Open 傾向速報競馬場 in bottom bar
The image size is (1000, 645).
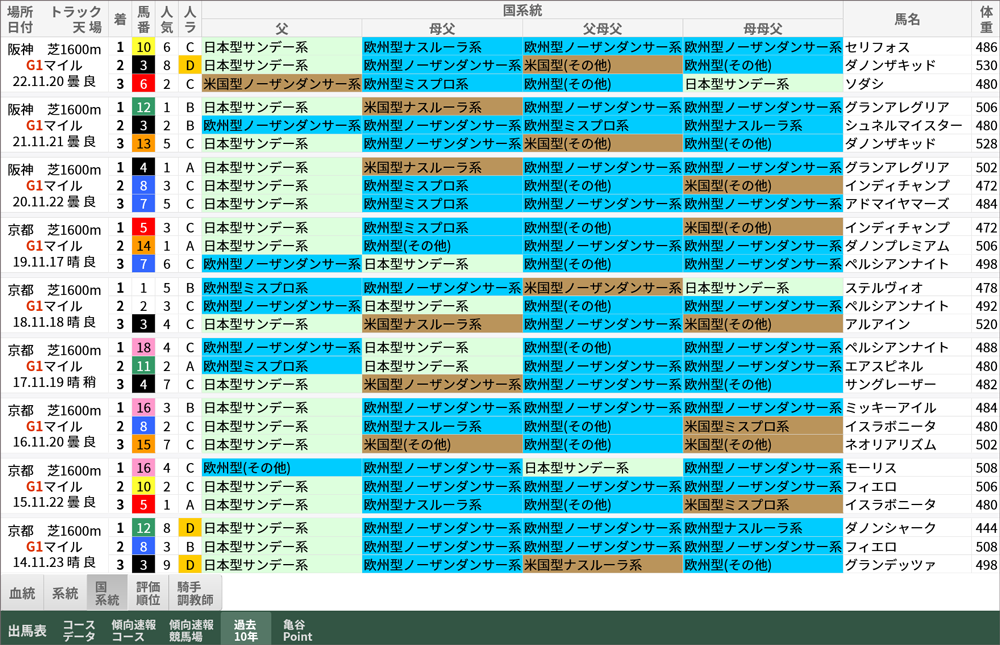[x=191, y=630]
